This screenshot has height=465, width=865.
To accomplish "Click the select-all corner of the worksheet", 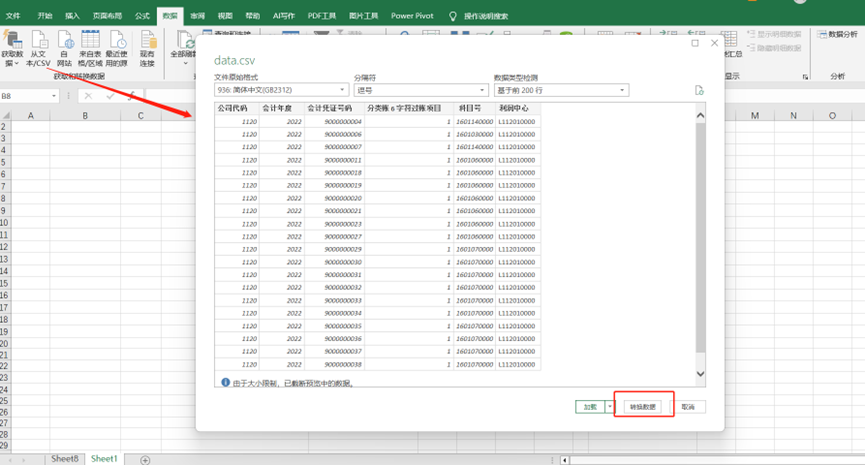I will point(6,115).
